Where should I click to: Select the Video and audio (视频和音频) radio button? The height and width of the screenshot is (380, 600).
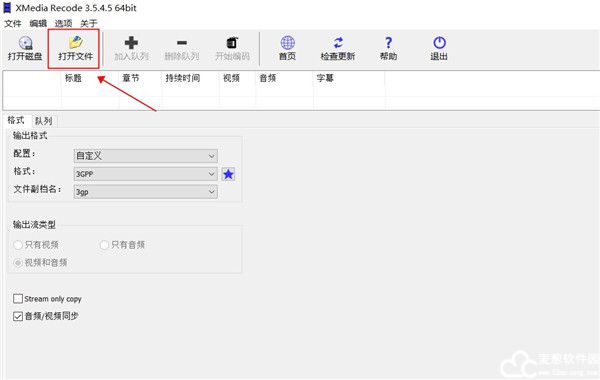click(18, 263)
